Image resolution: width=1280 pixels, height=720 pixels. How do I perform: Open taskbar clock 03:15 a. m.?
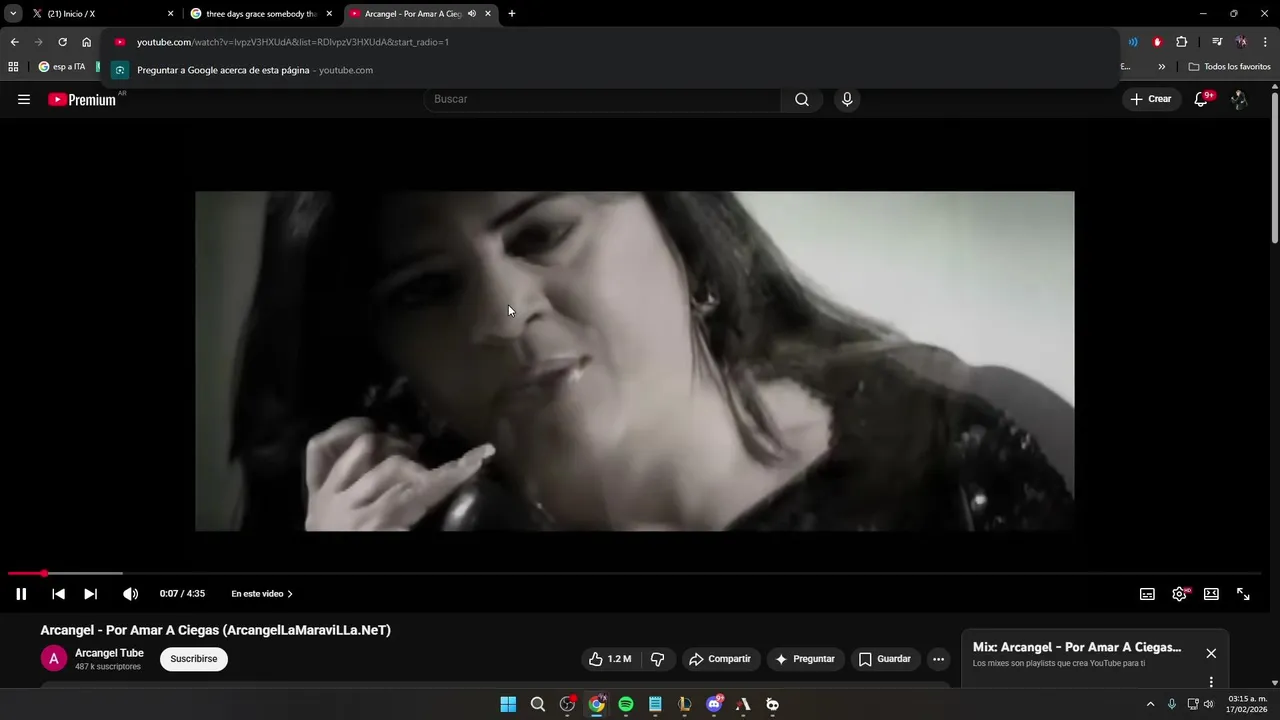pyautogui.click(x=1247, y=704)
